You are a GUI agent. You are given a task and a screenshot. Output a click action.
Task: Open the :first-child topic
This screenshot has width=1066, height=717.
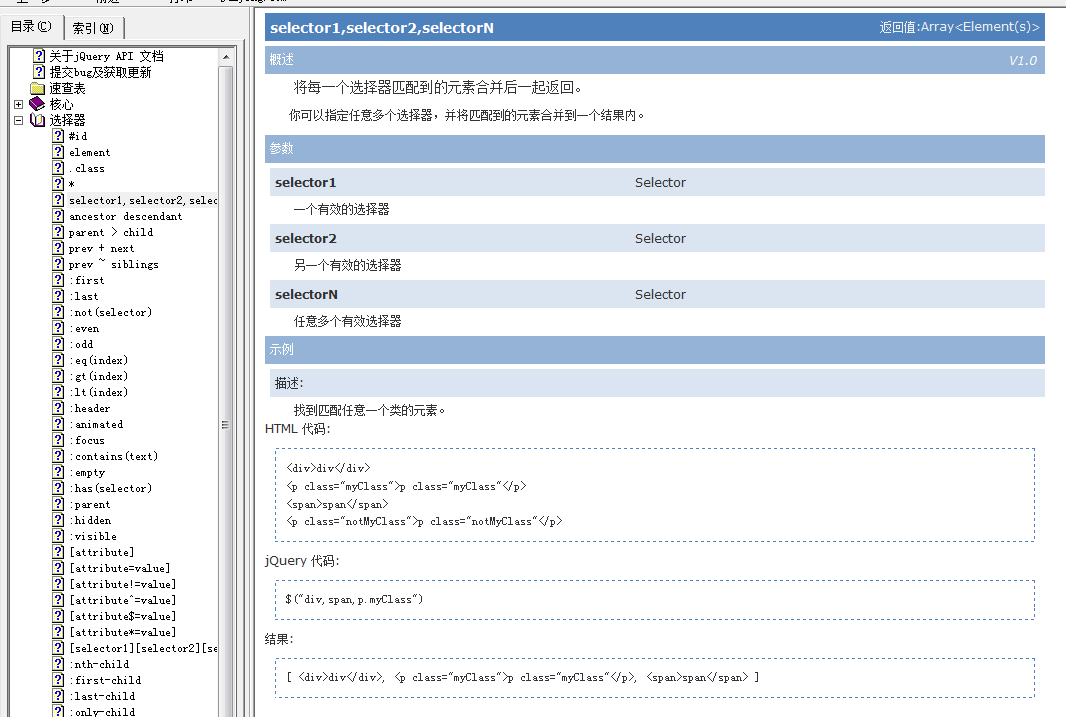[105, 680]
